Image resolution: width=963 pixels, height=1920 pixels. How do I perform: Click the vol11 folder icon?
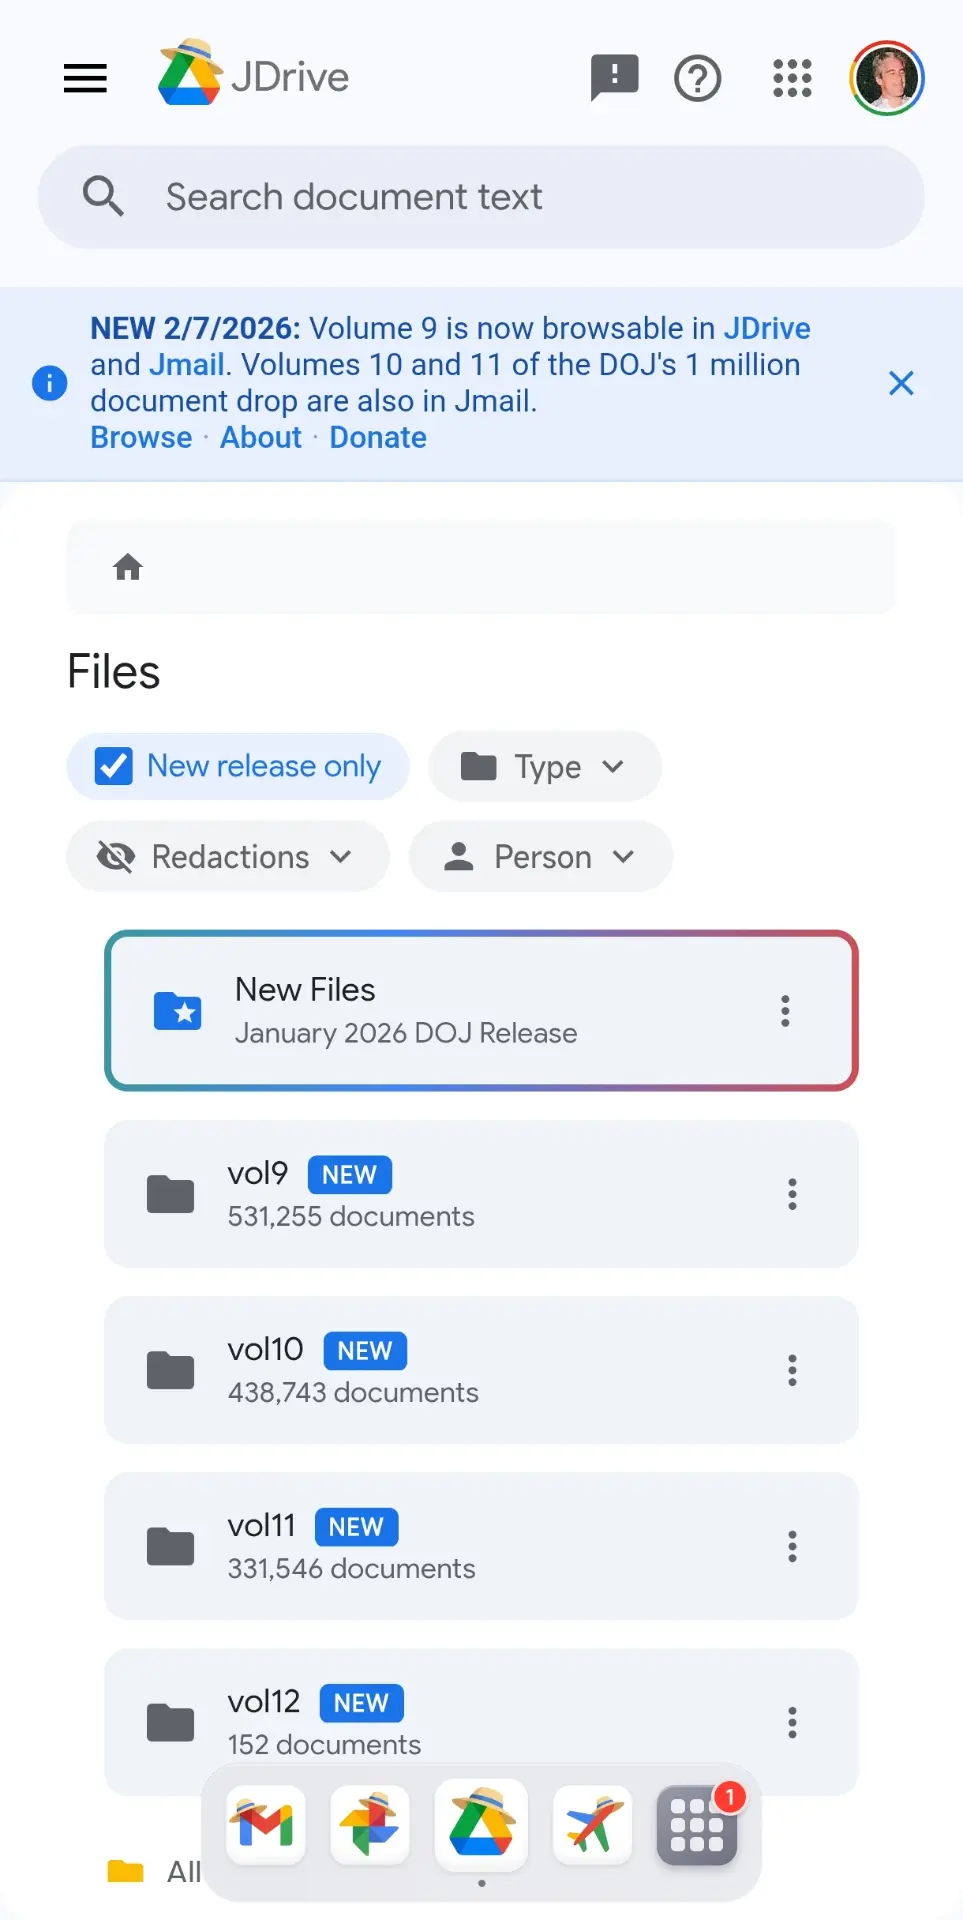point(171,1546)
